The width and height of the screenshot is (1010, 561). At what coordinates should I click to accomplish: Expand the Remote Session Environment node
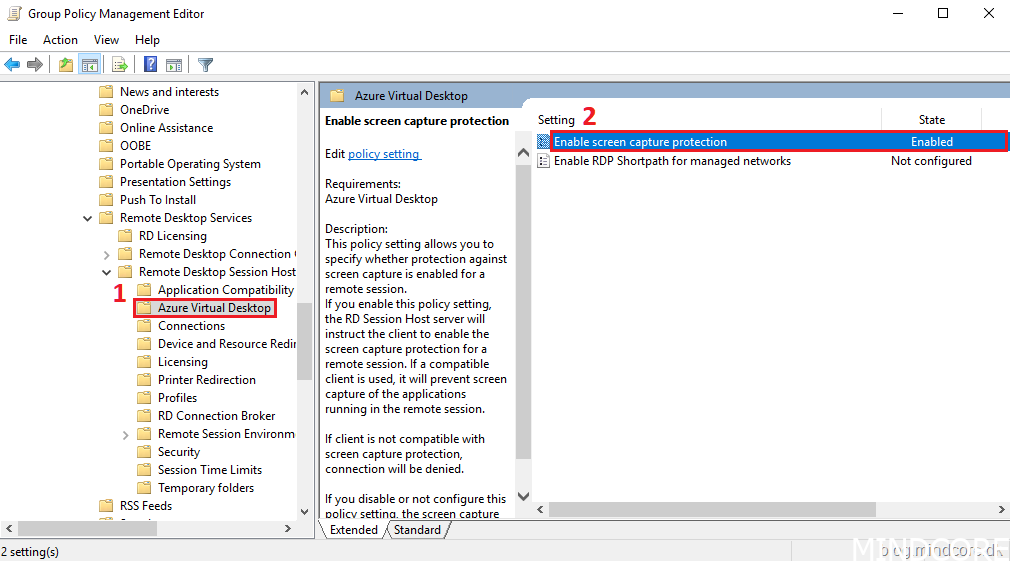[x=125, y=434]
